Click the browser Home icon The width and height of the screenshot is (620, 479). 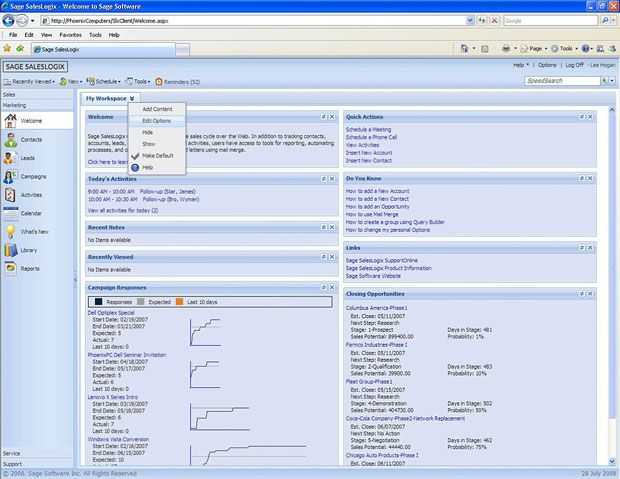[x=464, y=48]
